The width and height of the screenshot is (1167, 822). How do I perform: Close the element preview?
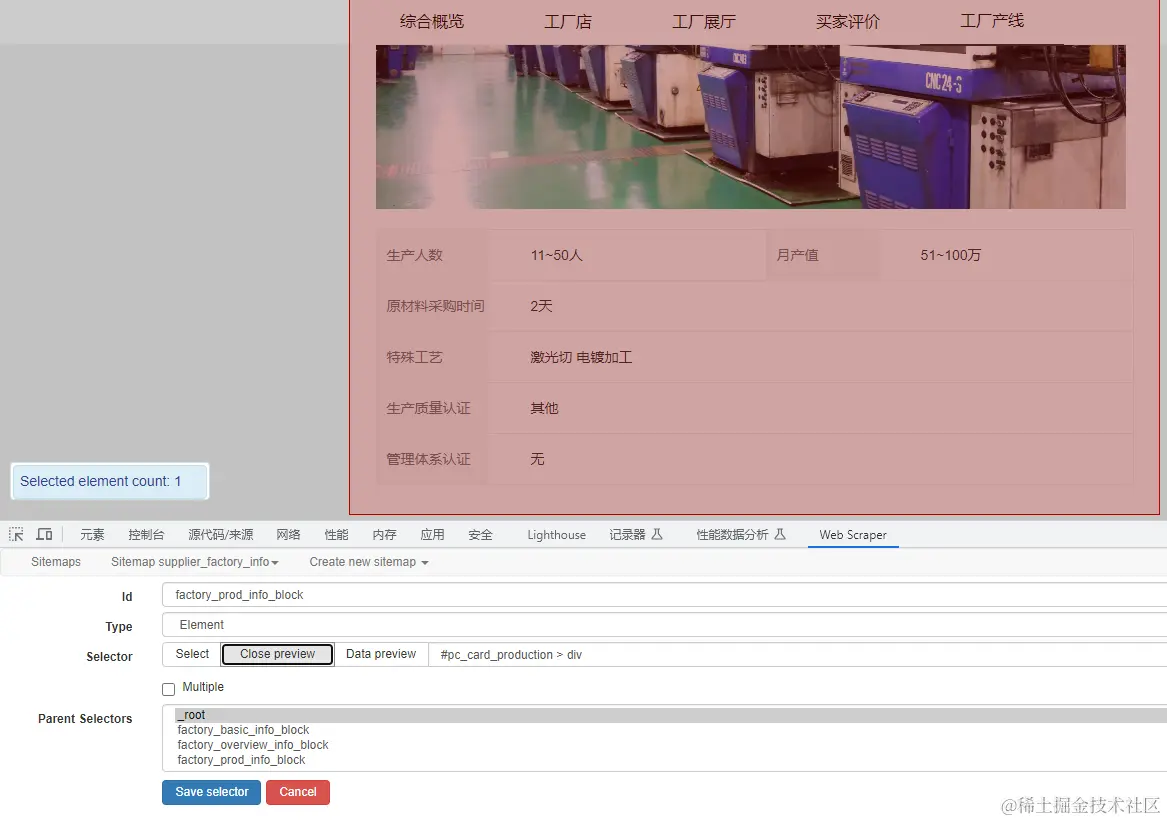tap(277, 654)
